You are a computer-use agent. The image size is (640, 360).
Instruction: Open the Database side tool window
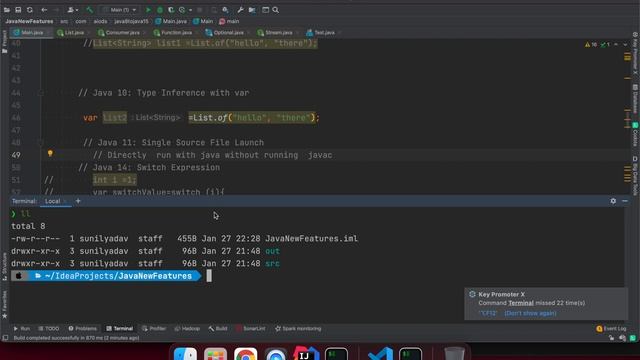(635, 98)
